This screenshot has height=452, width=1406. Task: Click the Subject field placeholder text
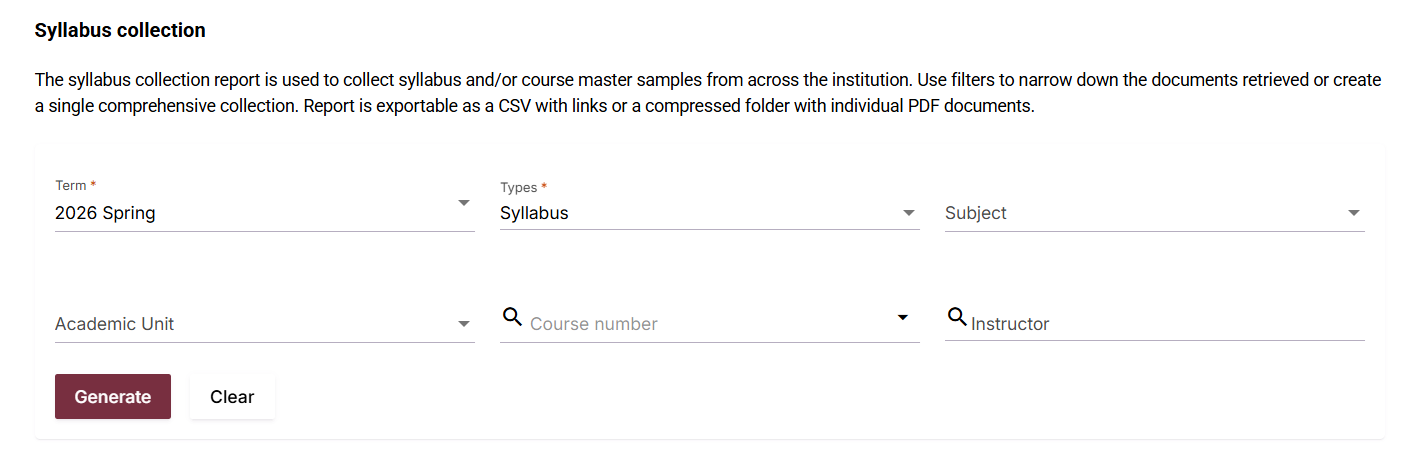976,213
